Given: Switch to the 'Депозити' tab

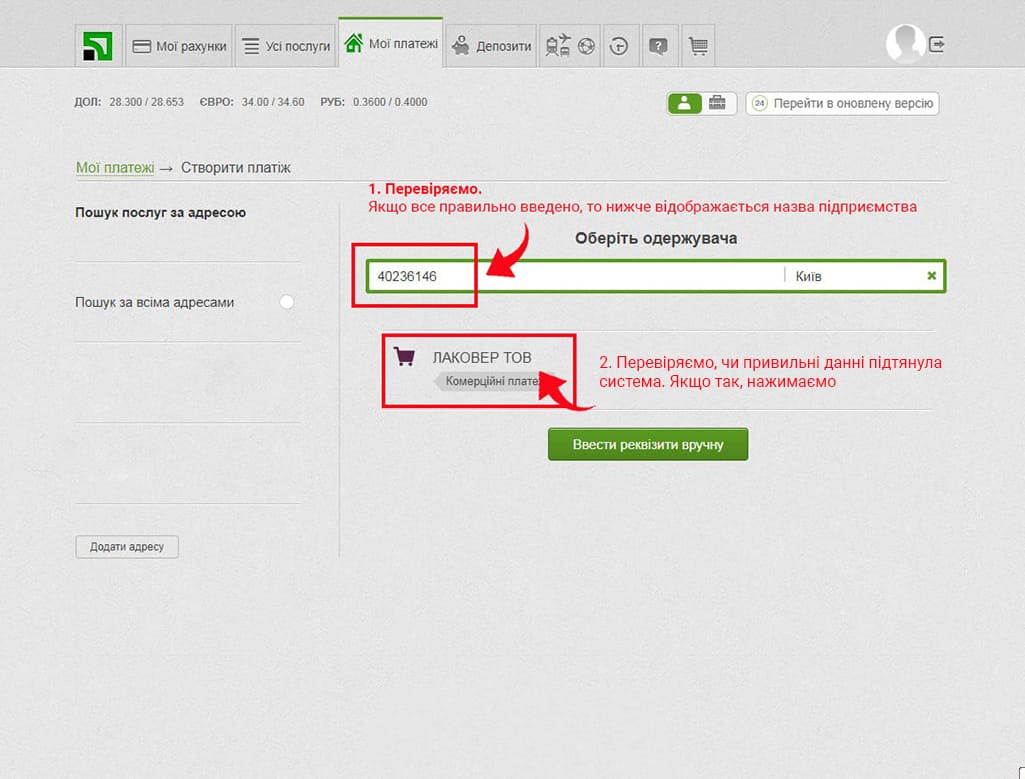Looking at the screenshot, I should 491,46.
